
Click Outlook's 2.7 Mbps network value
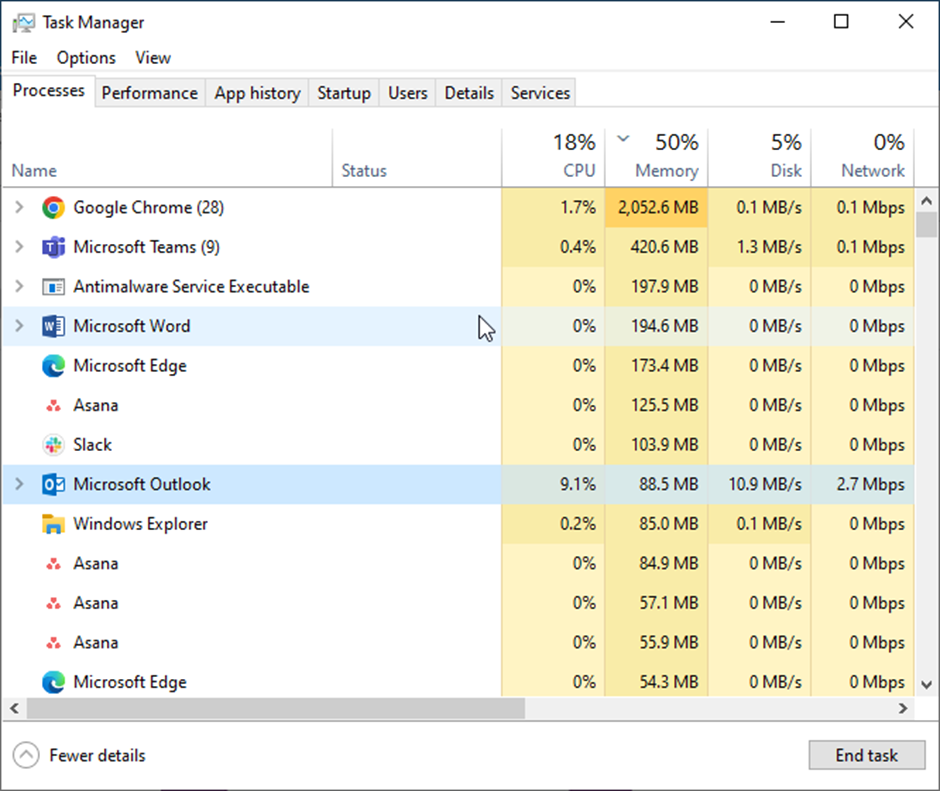pos(870,485)
